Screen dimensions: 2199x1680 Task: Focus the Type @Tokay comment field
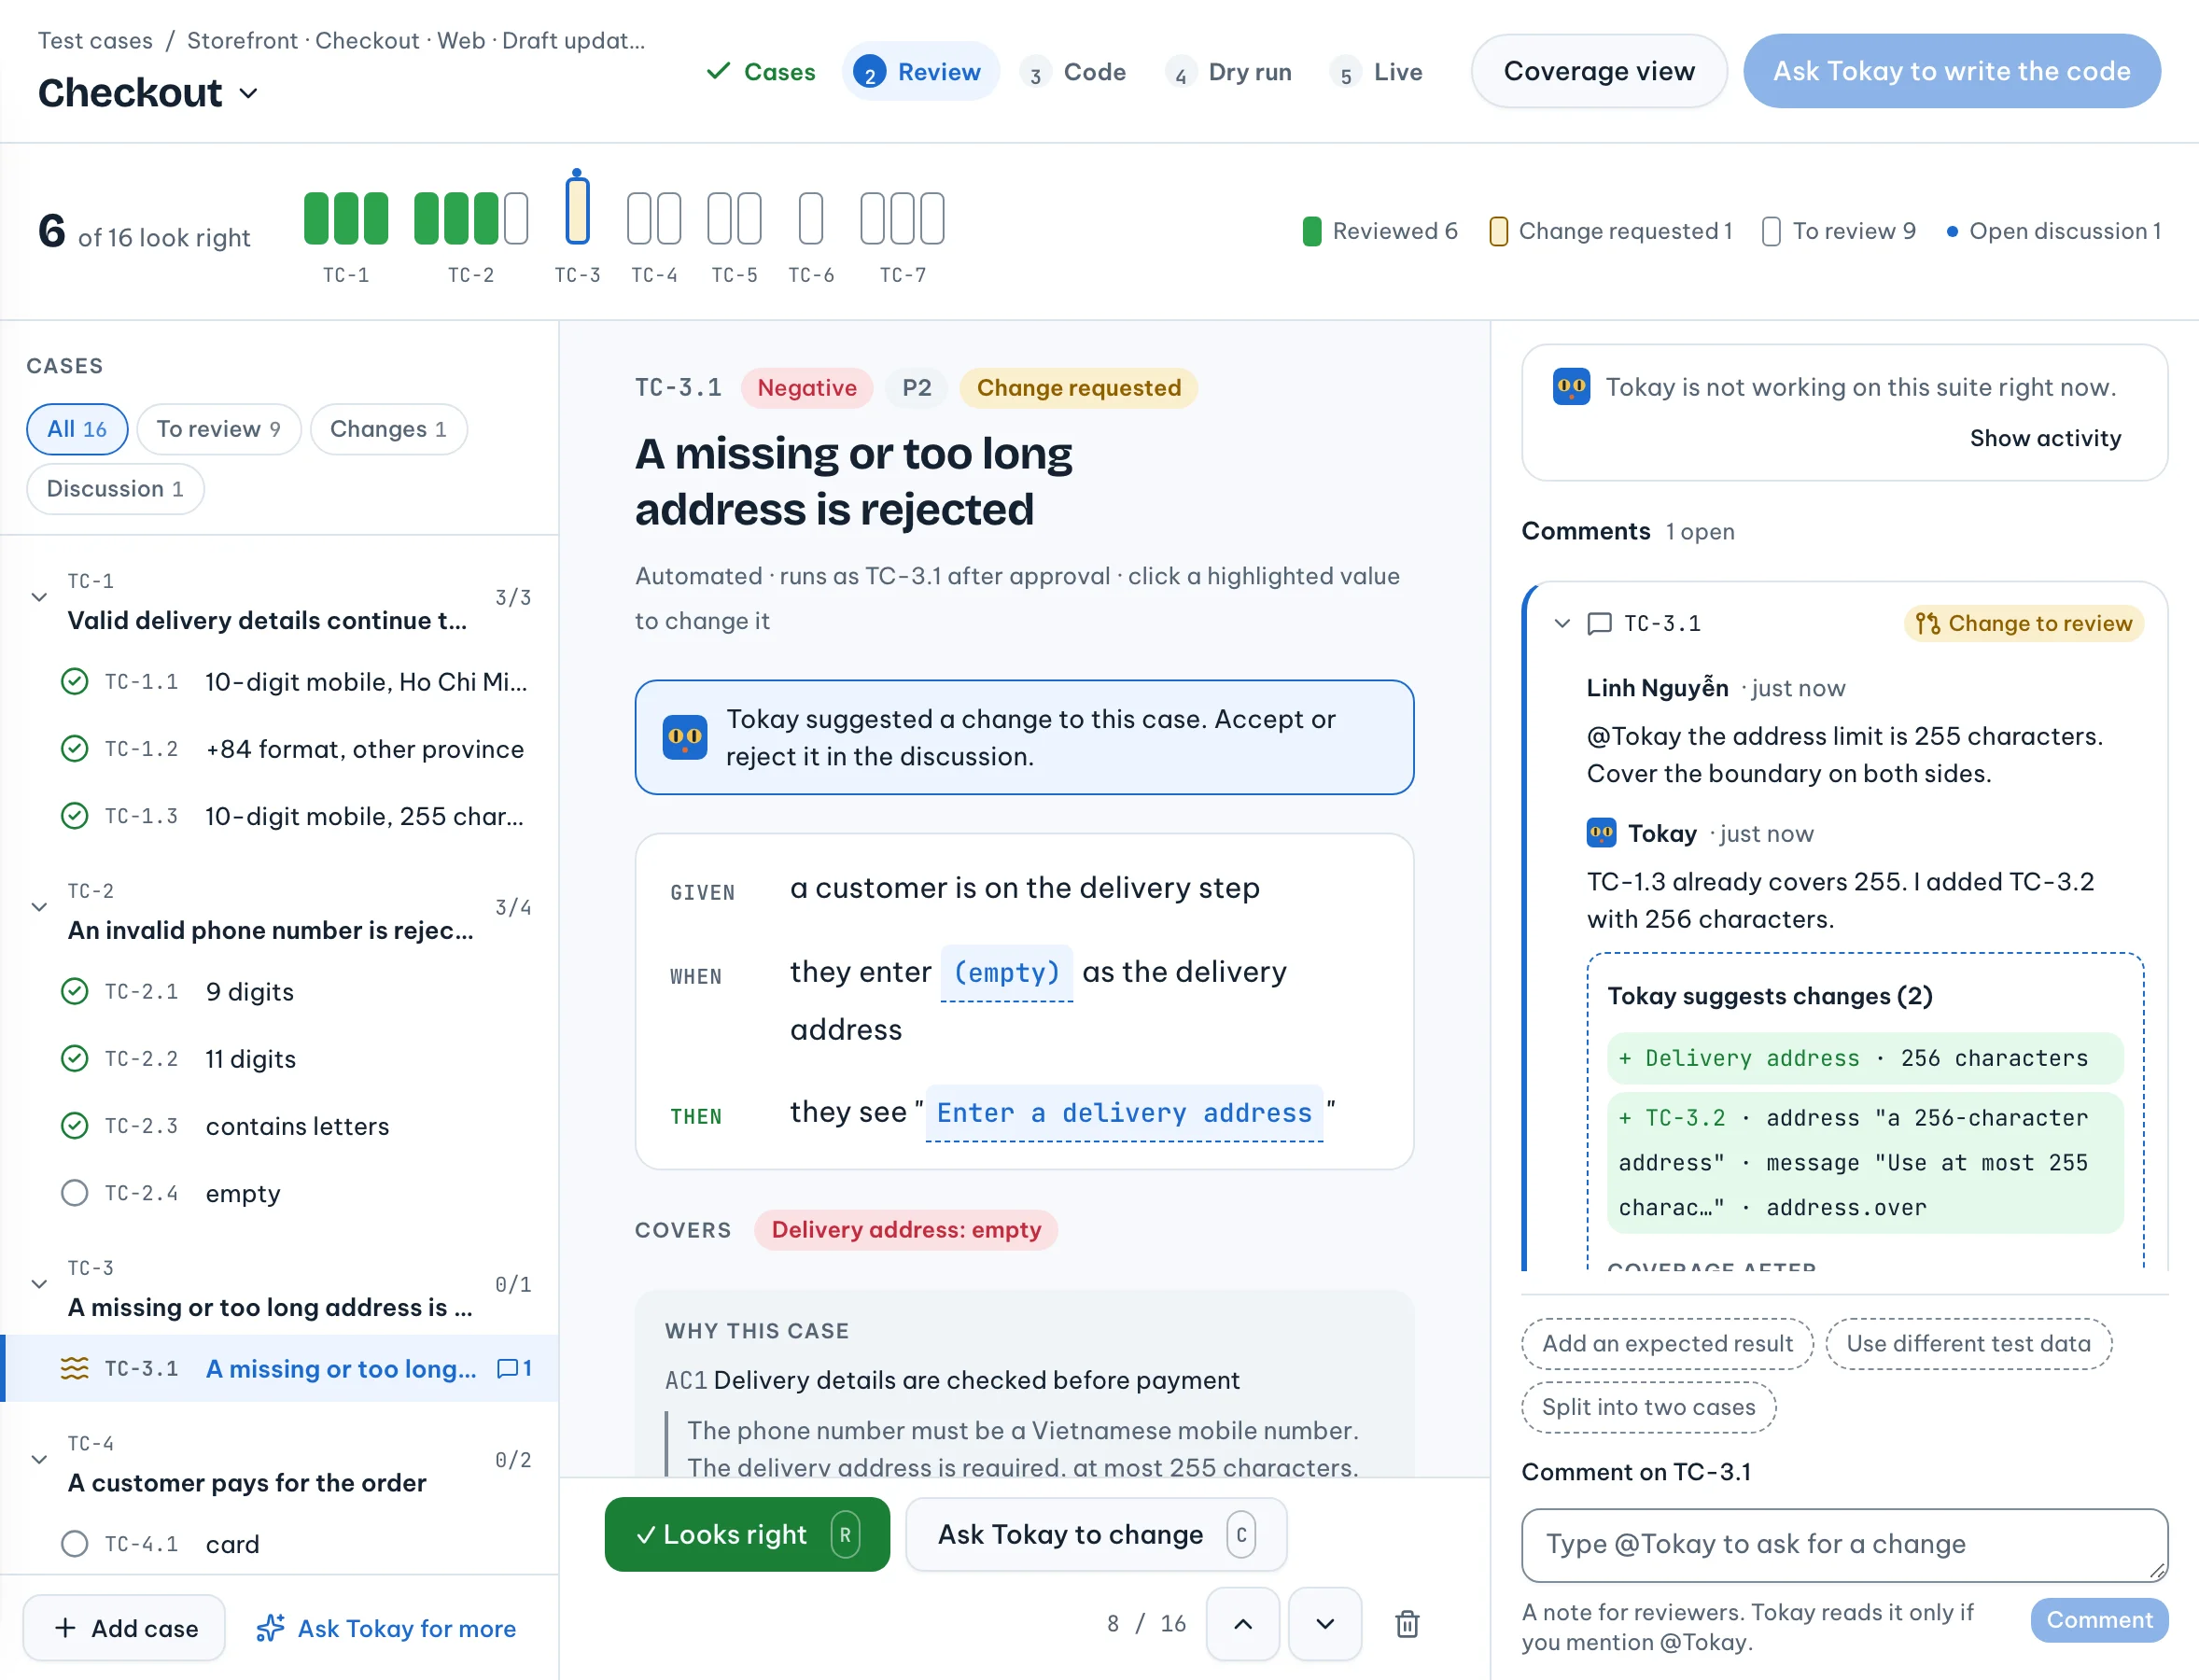coord(1844,1545)
